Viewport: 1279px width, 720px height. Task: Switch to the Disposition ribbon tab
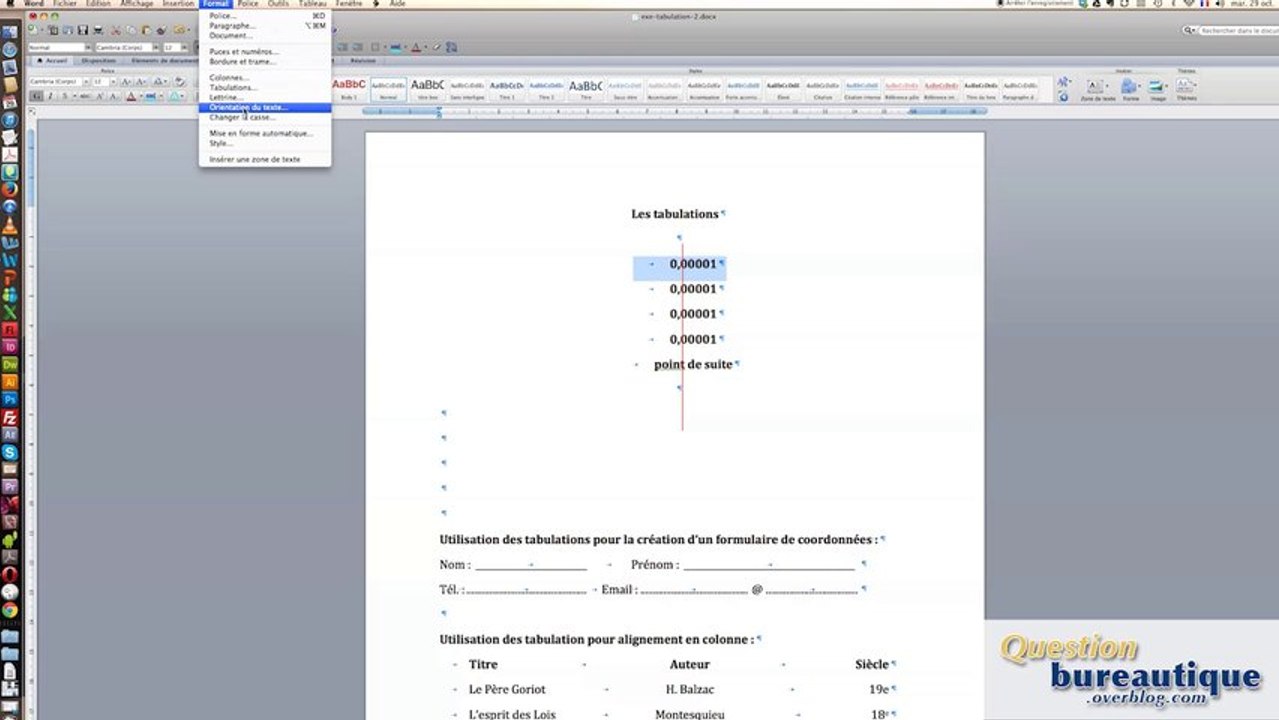coord(98,60)
